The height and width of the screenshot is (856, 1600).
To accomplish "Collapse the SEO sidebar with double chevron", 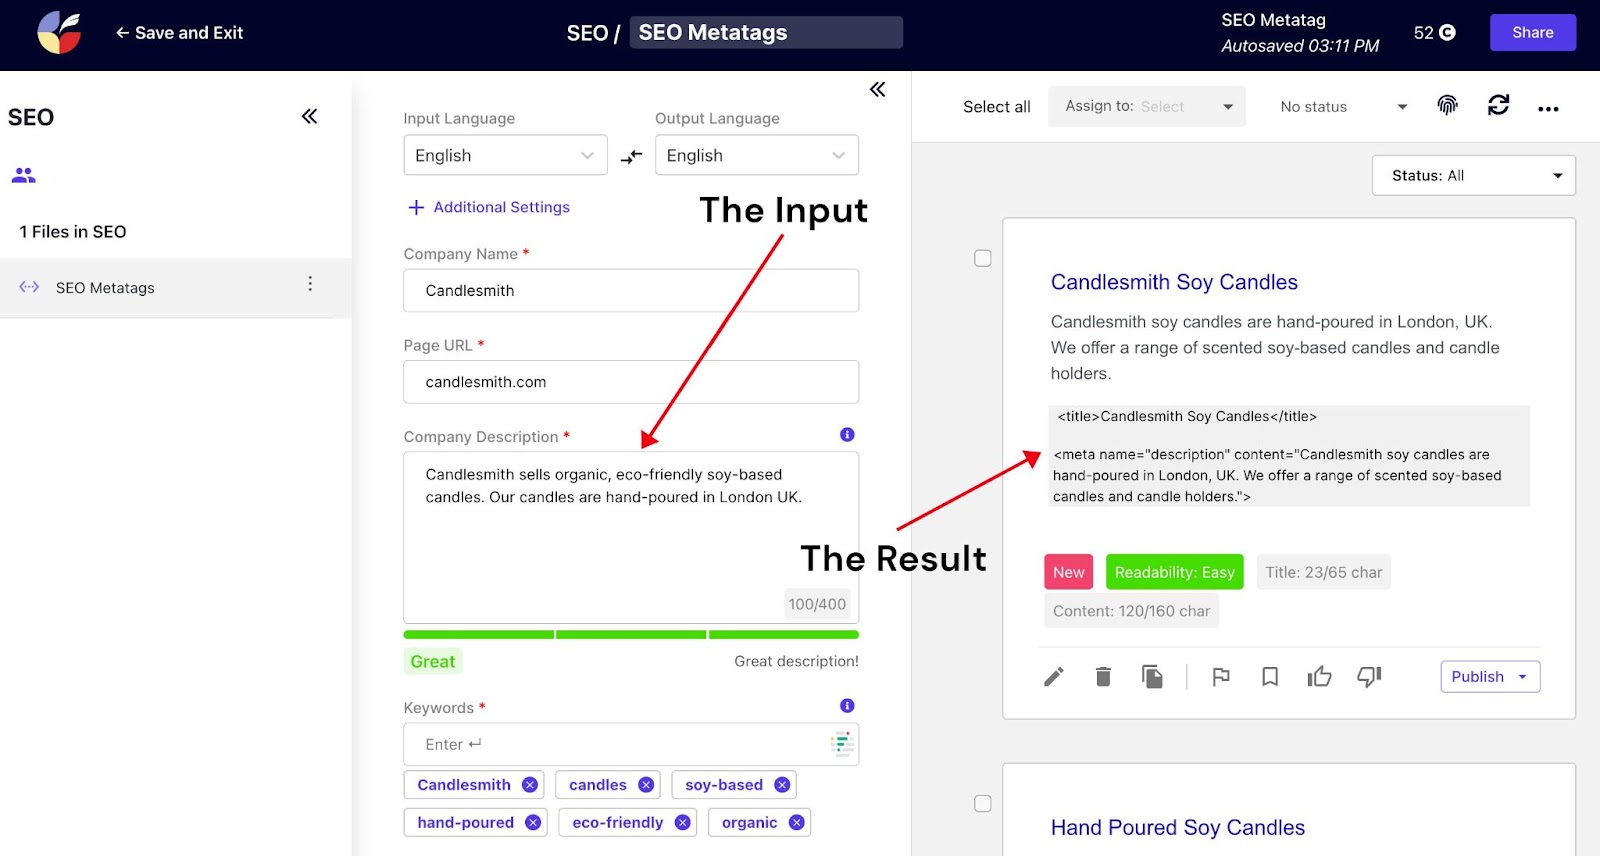I will tap(310, 117).
